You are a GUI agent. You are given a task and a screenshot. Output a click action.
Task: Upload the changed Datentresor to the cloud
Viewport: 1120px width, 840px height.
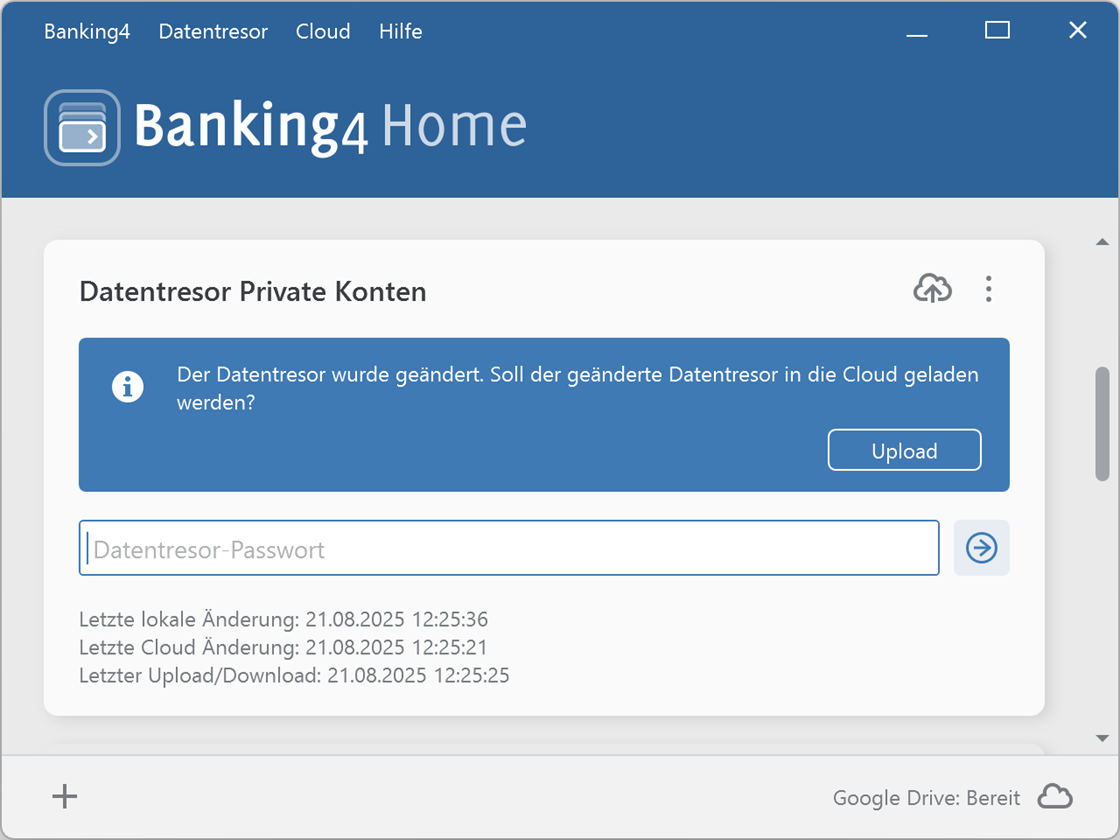click(903, 450)
